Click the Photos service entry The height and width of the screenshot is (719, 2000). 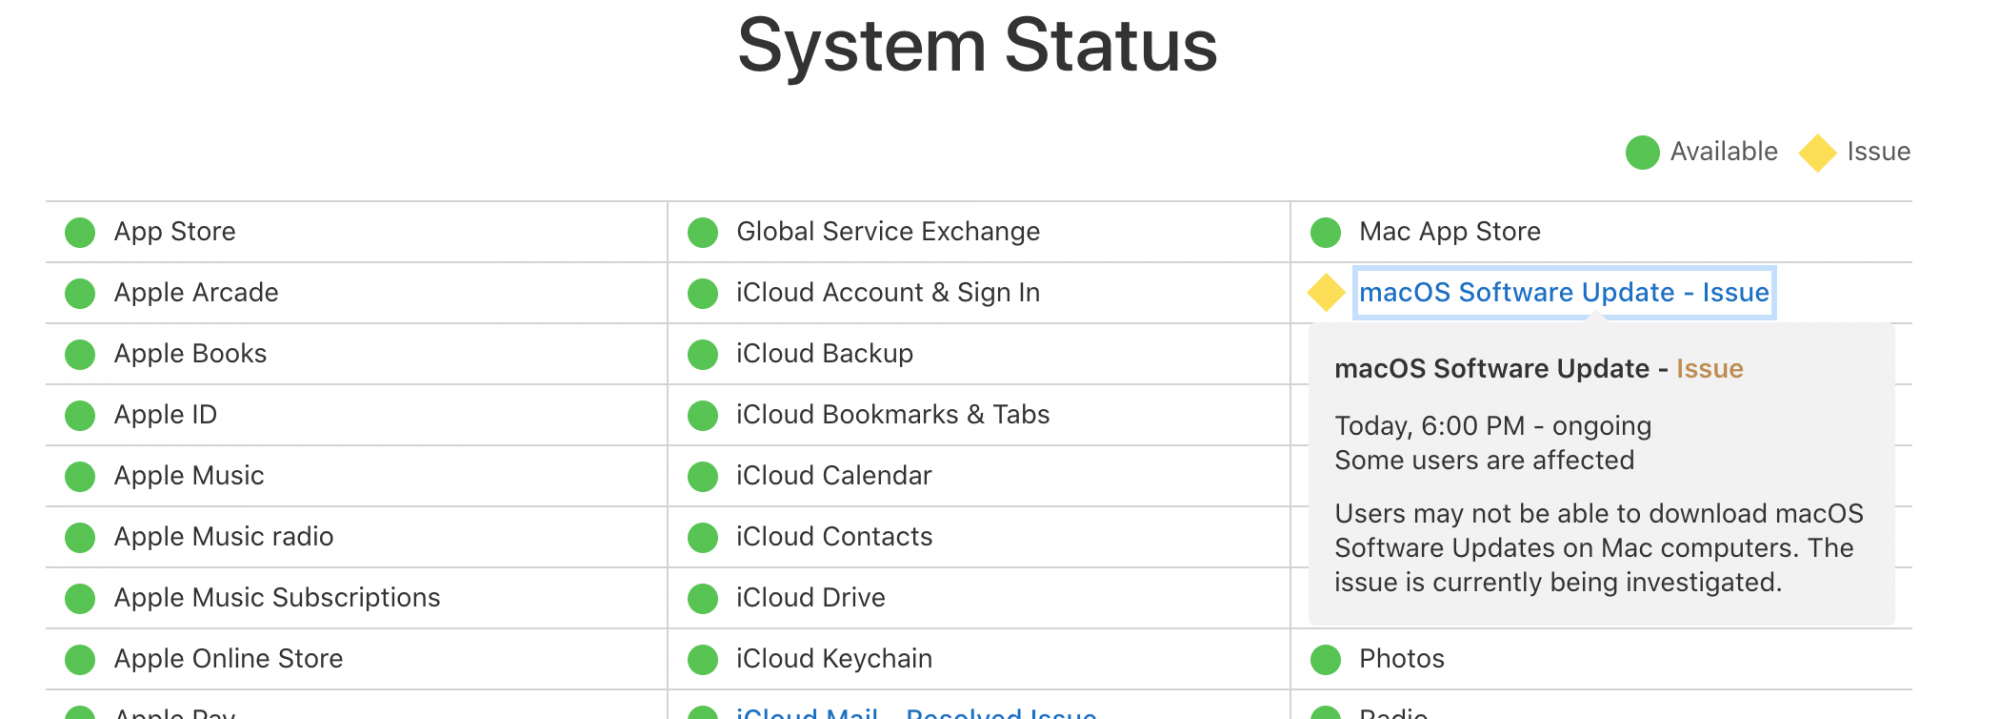point(1402,659)
